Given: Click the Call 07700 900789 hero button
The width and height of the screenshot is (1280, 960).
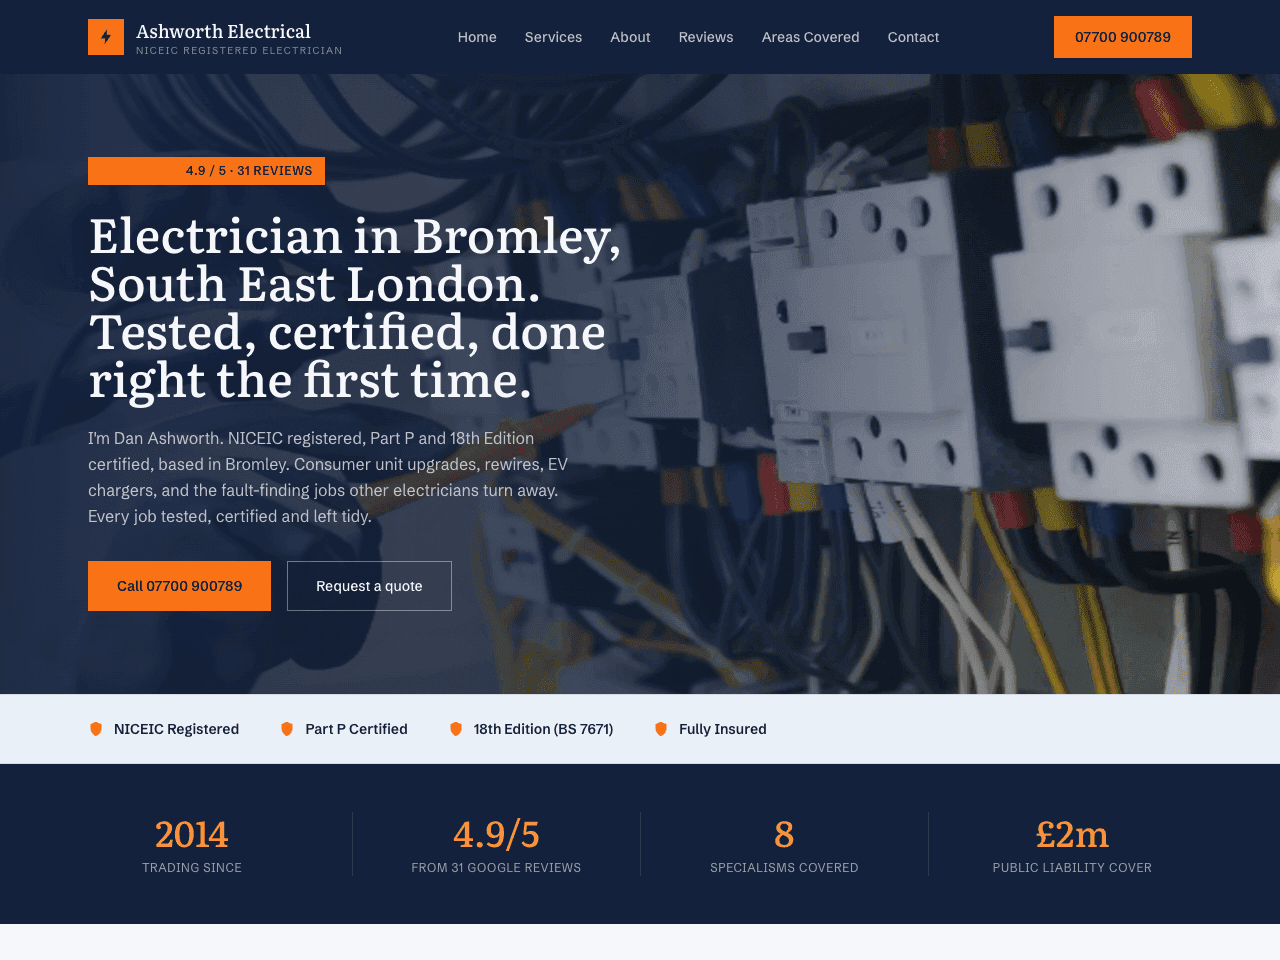Looking at the screenshot, I should [x=179, y=586].
